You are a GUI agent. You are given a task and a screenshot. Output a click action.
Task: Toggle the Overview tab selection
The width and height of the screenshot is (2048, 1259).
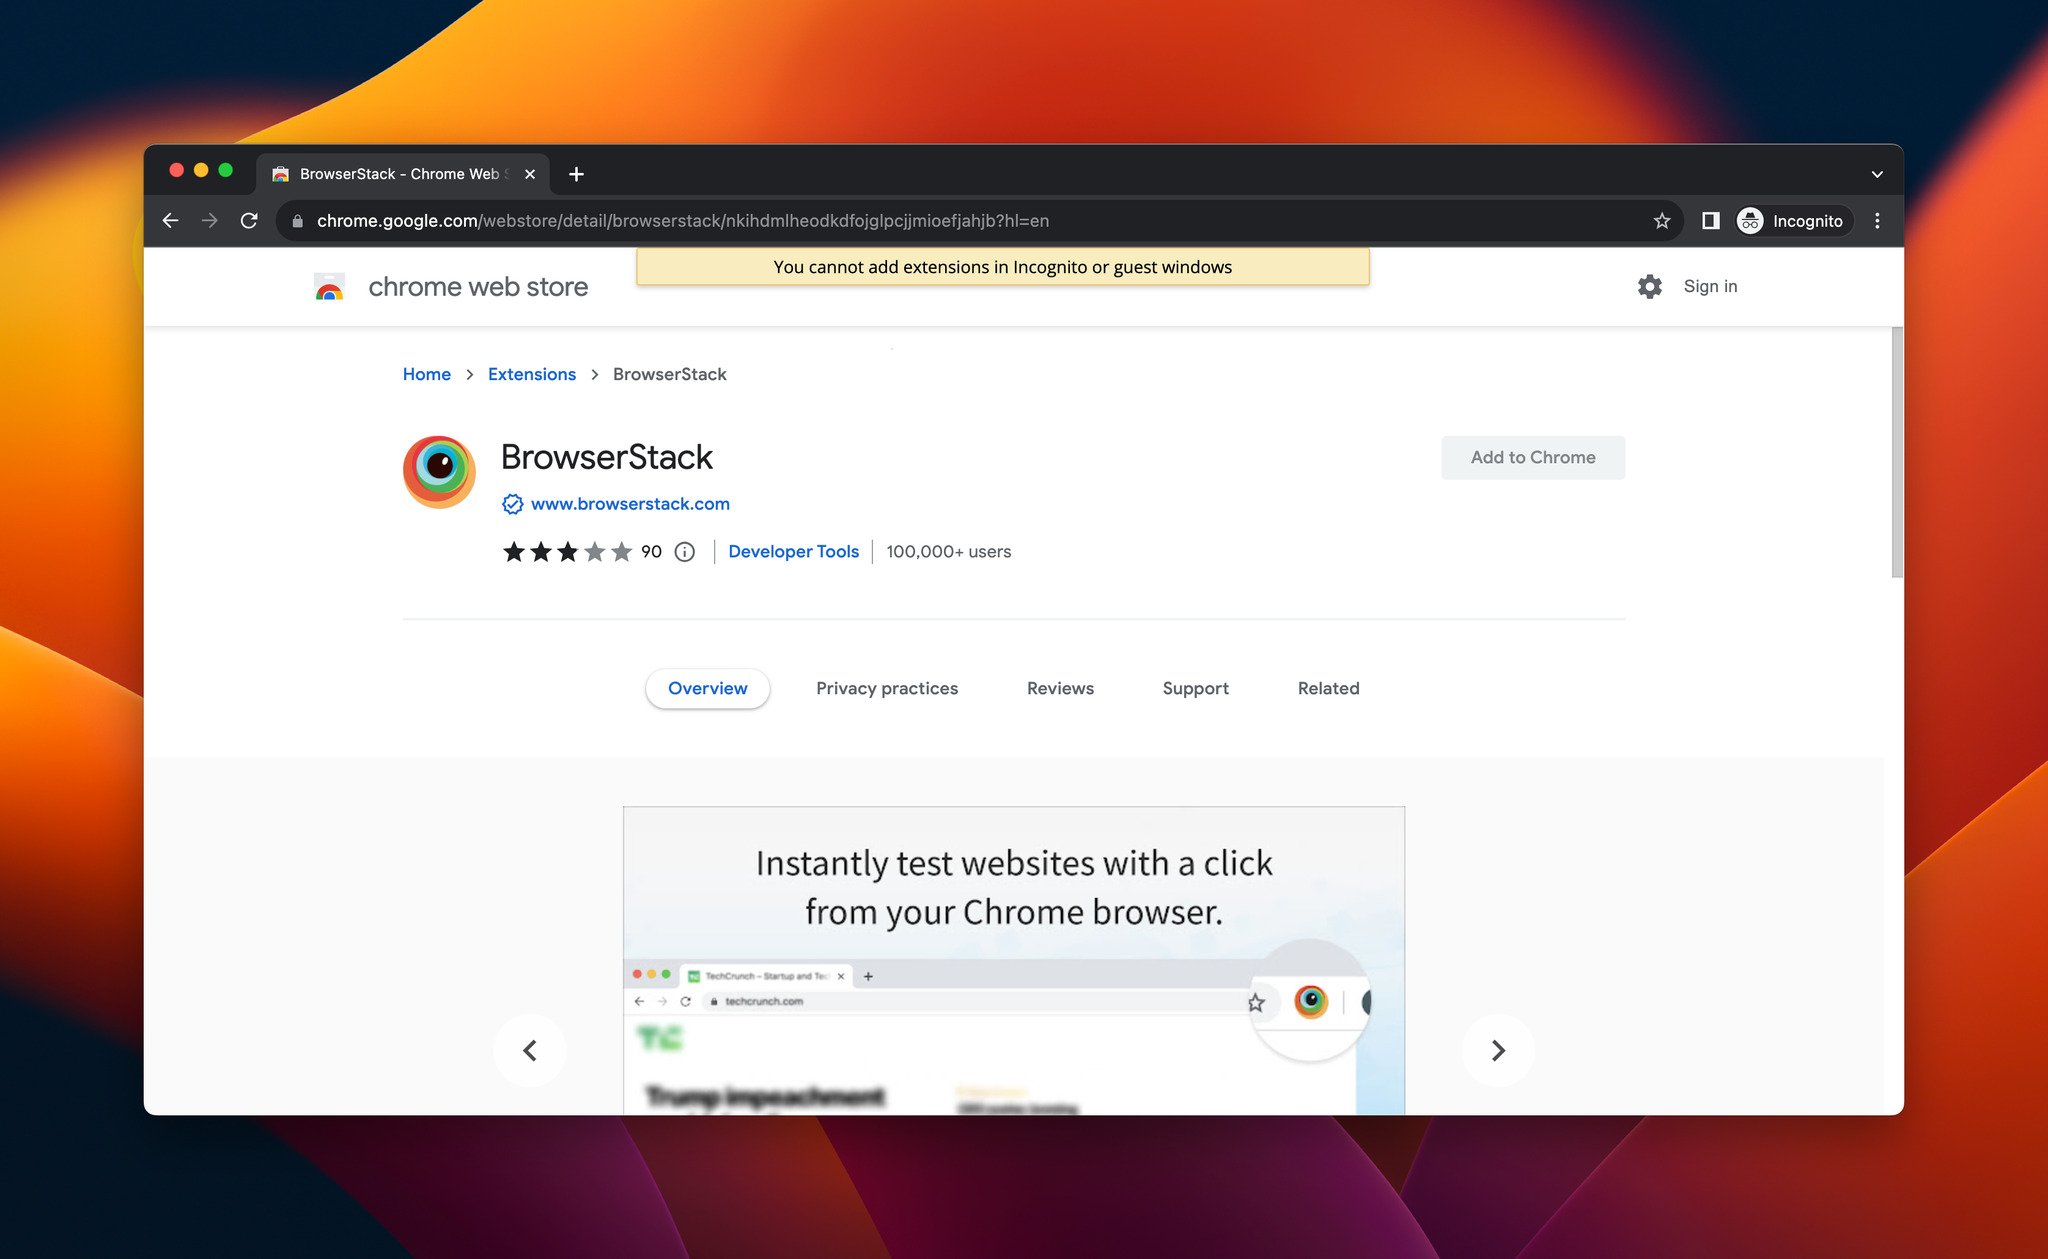point(708,687)
